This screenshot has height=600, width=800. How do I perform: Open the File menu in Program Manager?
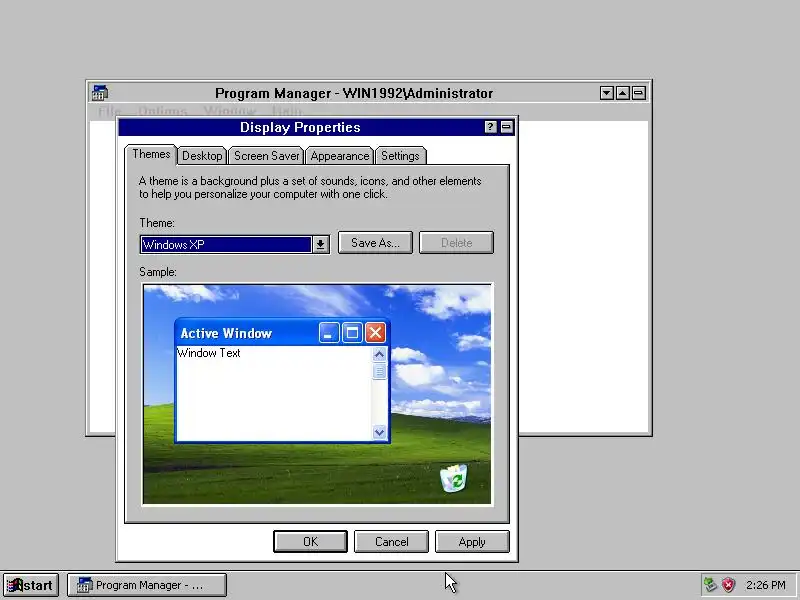[110, 110]
